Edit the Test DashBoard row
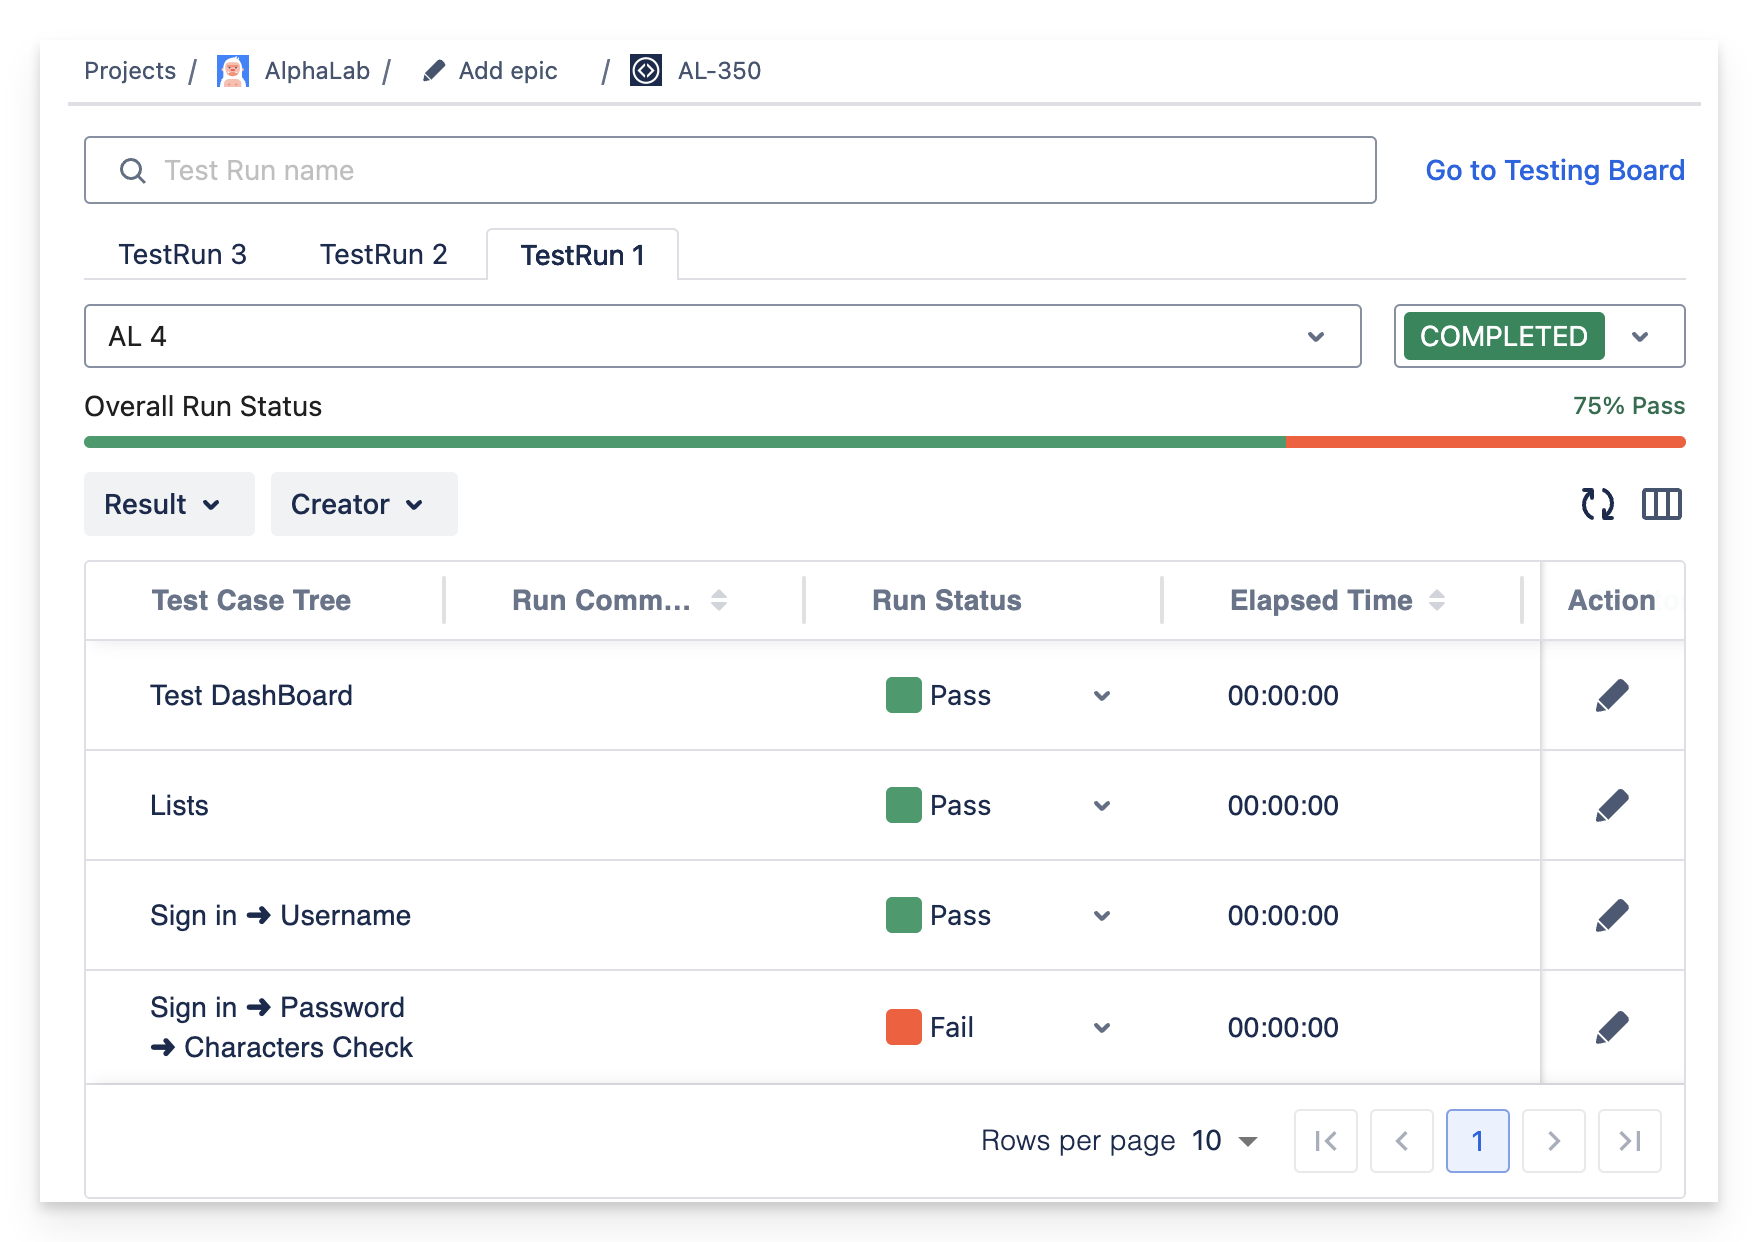The width and height of the screenshot is (1758, 1242). pos(1612,695)
